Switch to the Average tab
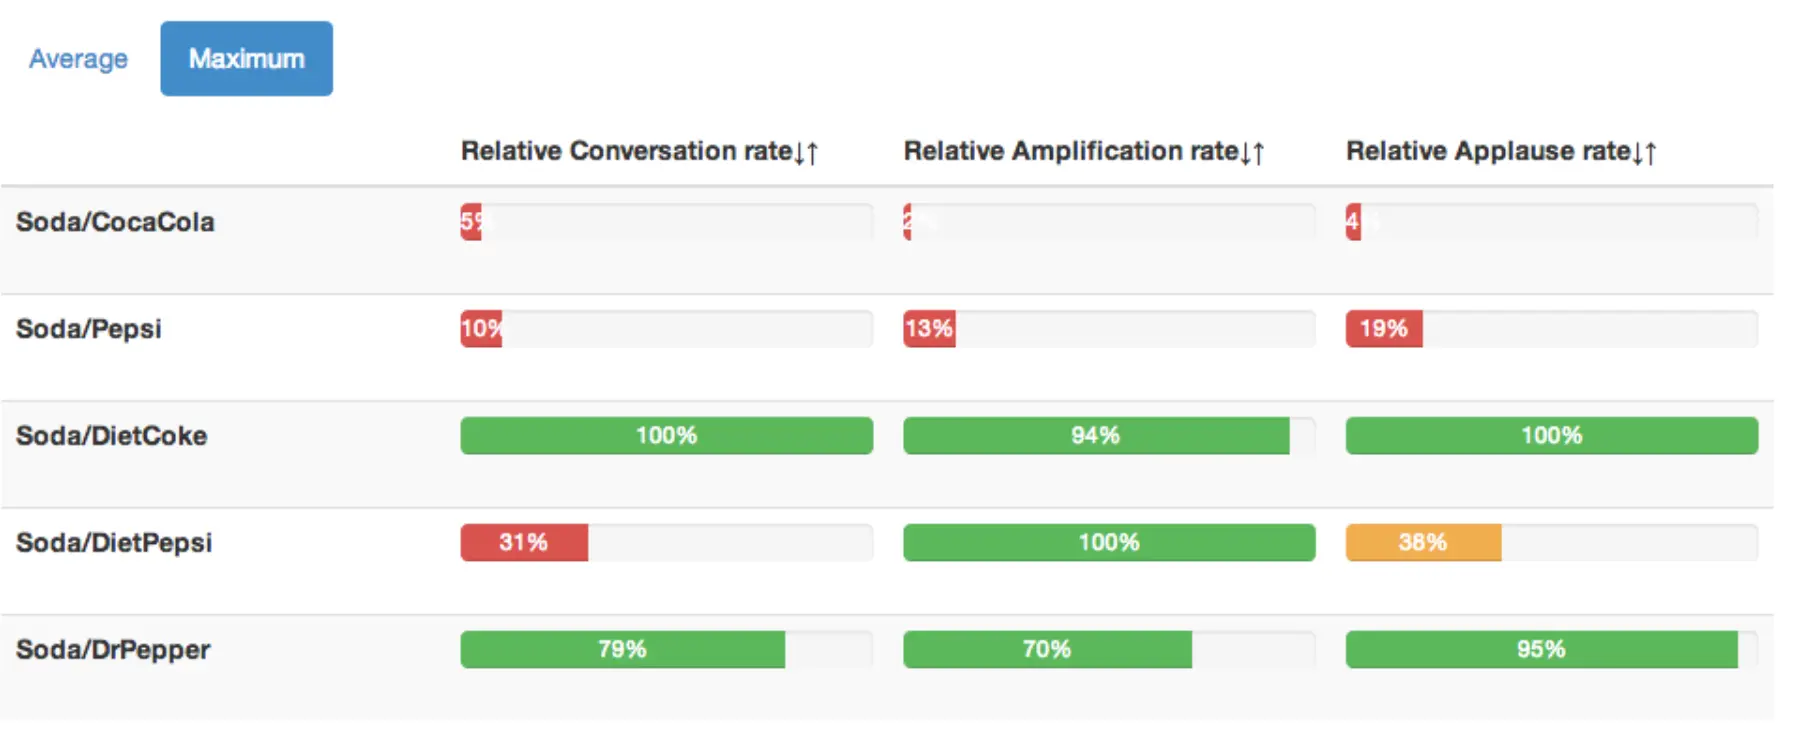Screen dimensions: 1796x742 coord(78,59)
